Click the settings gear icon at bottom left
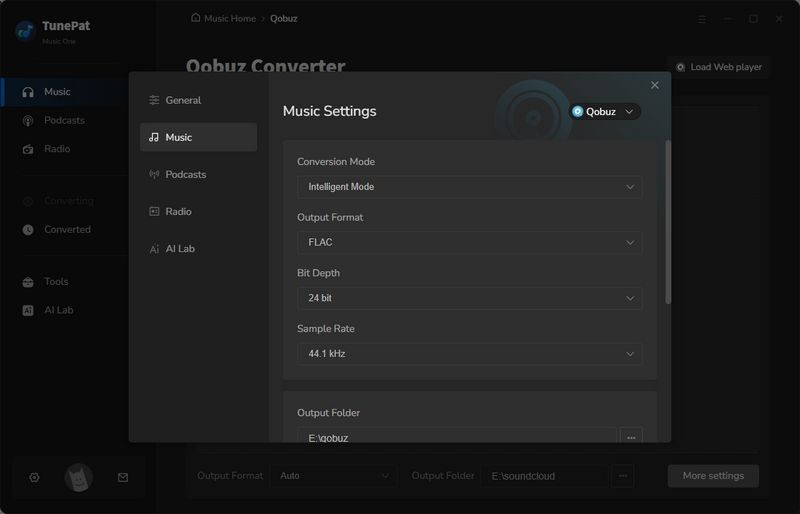This screenshot has height=514, width=800. (x=34, y=478)
